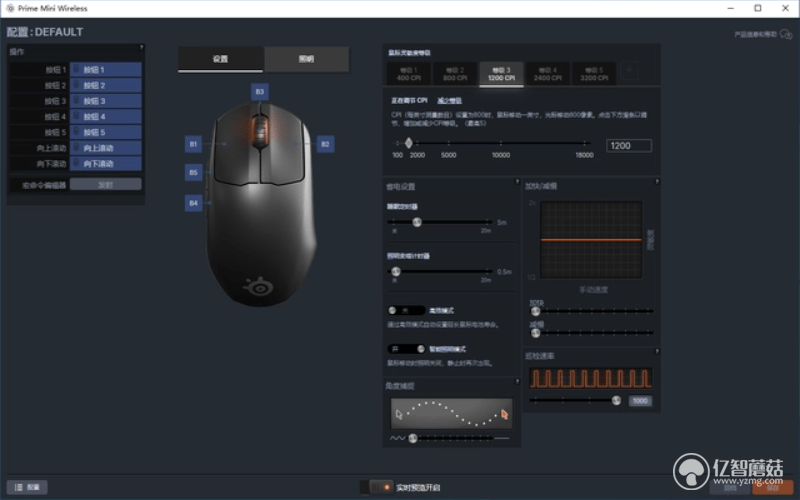800x500 pixels.
Task: Select level 5 3200 CPI tab
Action: (x=594, y=74)
